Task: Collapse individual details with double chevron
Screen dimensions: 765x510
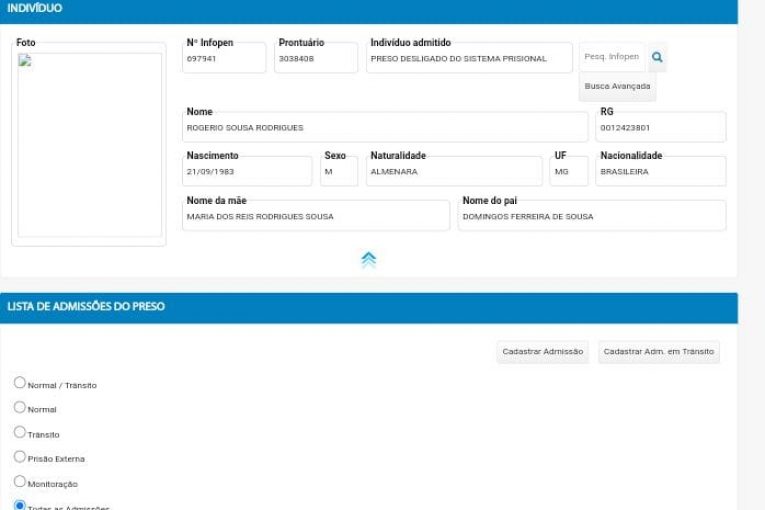Action: click(x=368, y=260)
